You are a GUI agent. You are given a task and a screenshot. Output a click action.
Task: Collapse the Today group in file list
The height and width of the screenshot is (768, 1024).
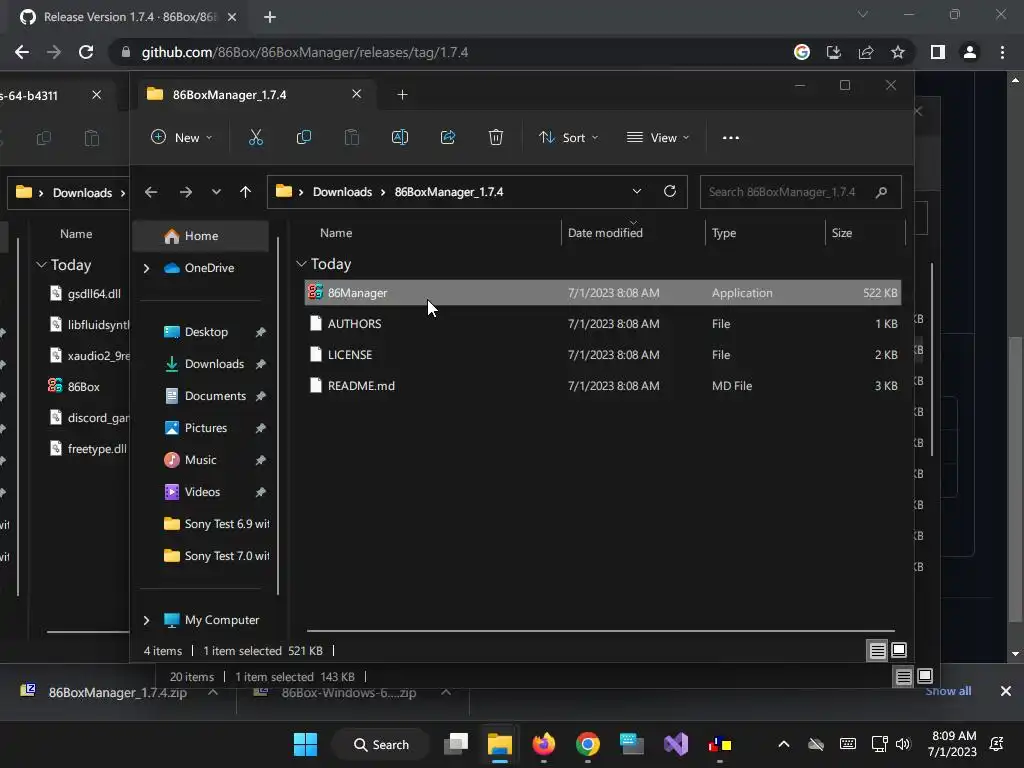(301, 264)
